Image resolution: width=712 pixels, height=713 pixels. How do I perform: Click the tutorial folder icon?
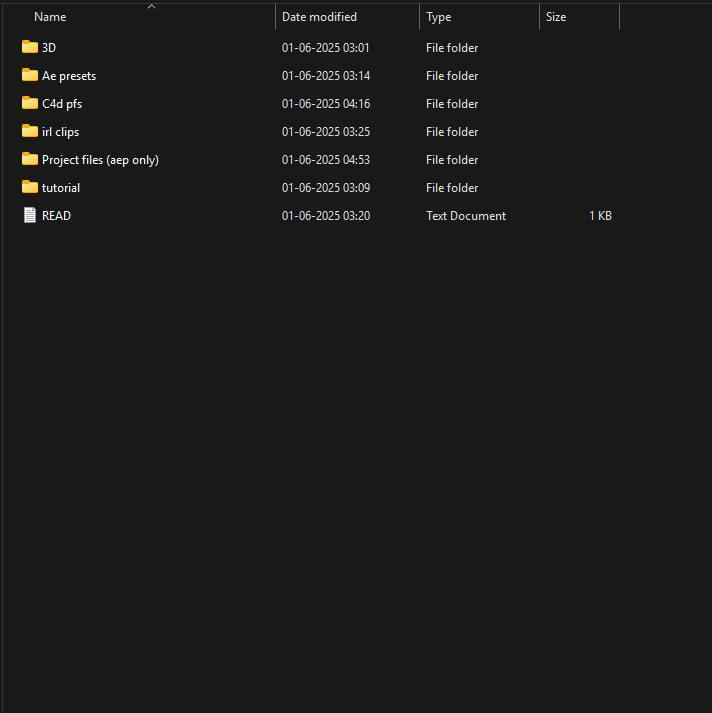pyautogui.click(x=30, y=187)
